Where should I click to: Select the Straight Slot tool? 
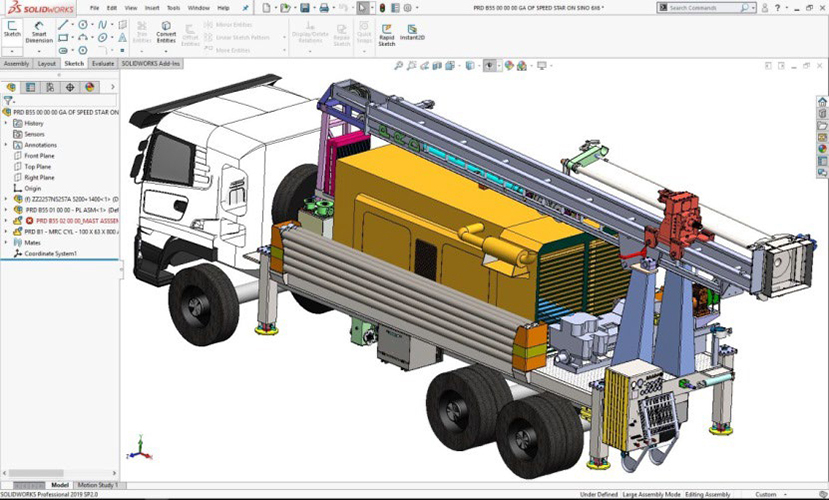(63, 50)
